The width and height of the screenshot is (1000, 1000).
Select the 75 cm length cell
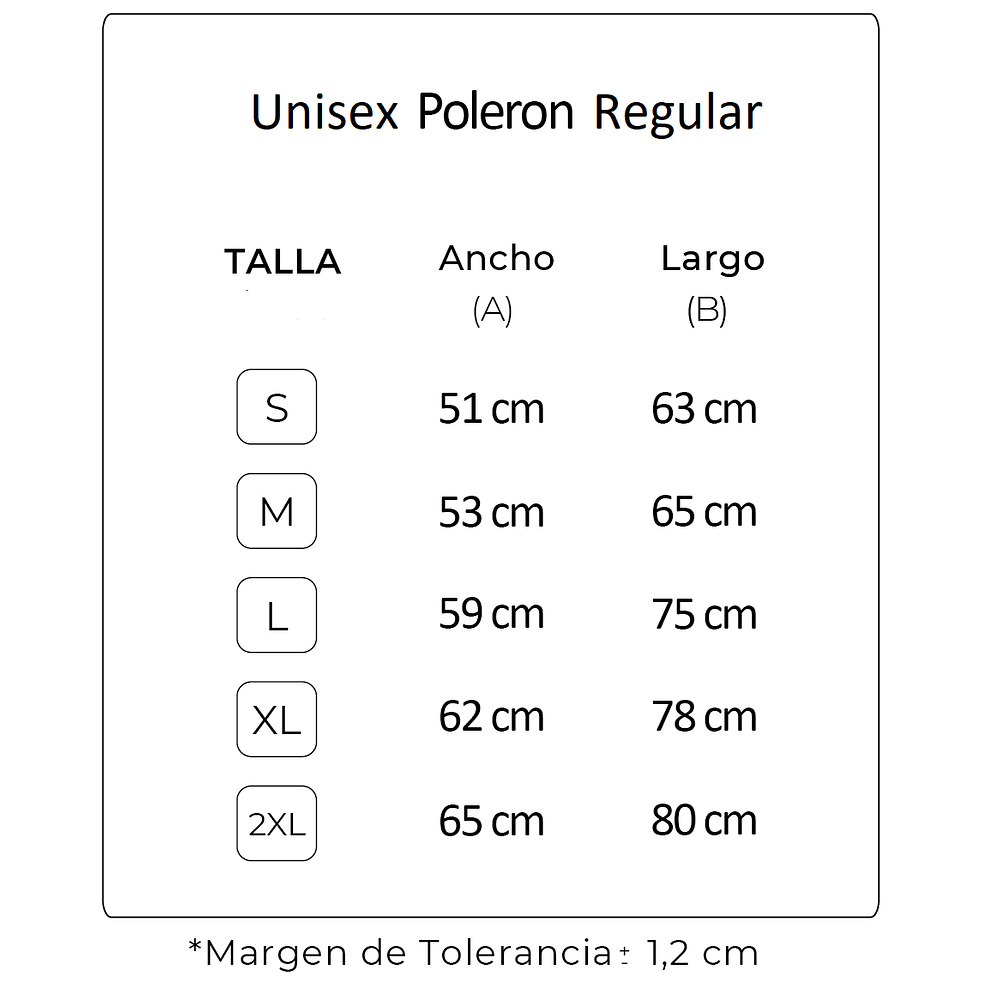pos(704,615)
